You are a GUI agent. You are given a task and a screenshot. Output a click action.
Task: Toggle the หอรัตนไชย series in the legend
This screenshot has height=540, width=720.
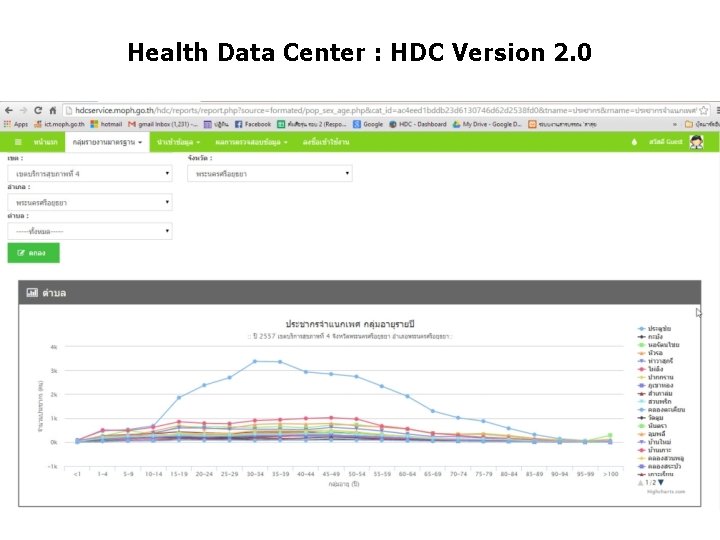[658, 344]
